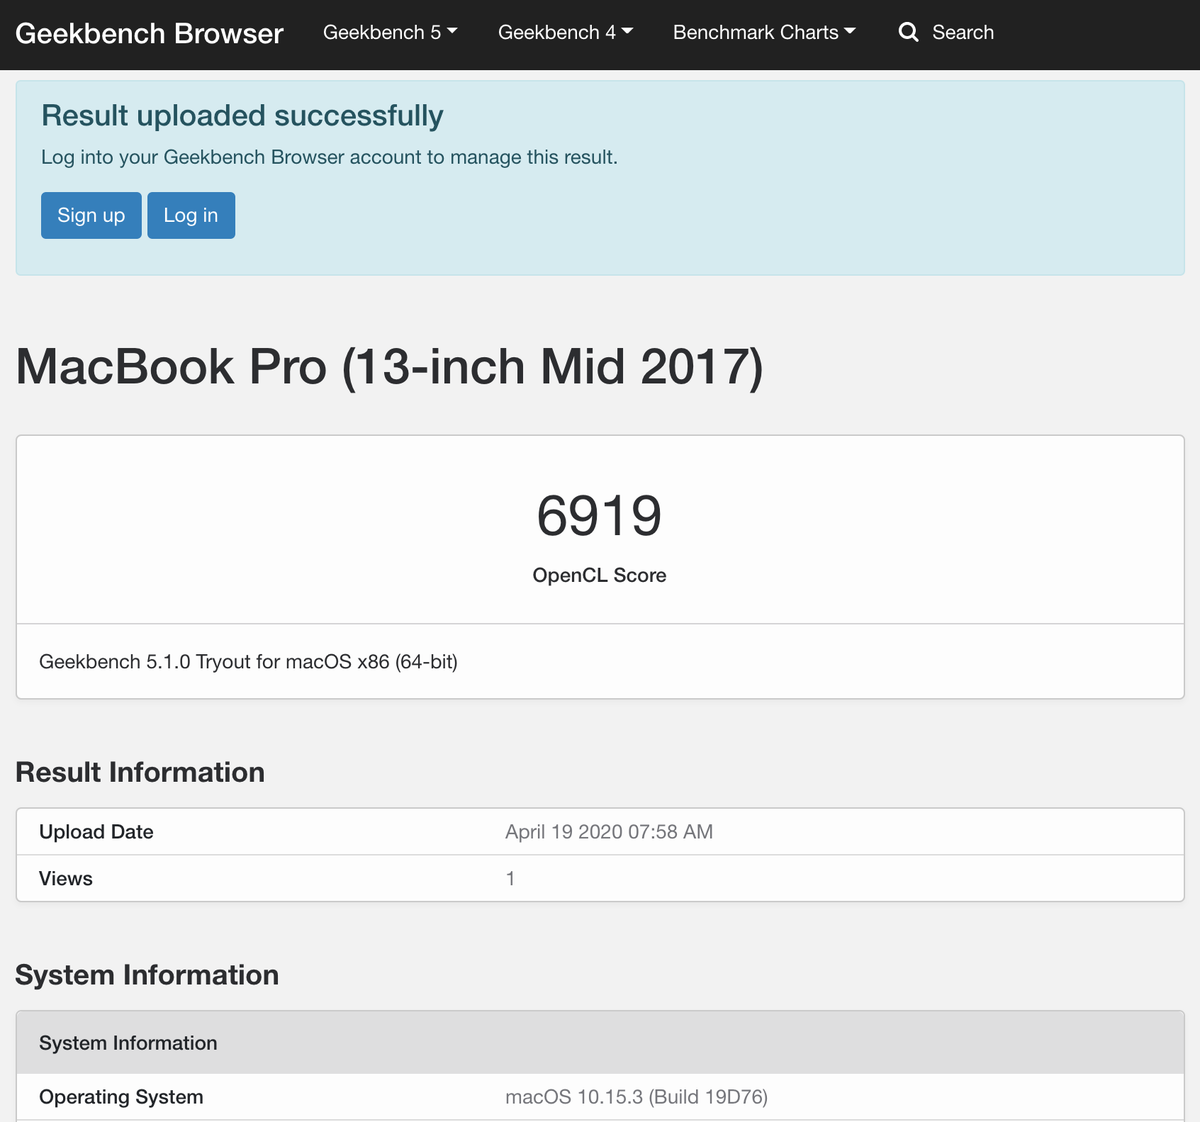1200x1122 pixels.
Task: Select the MacBook Pro (13-inch Mid 2017) heading
Action: [389, 367]
